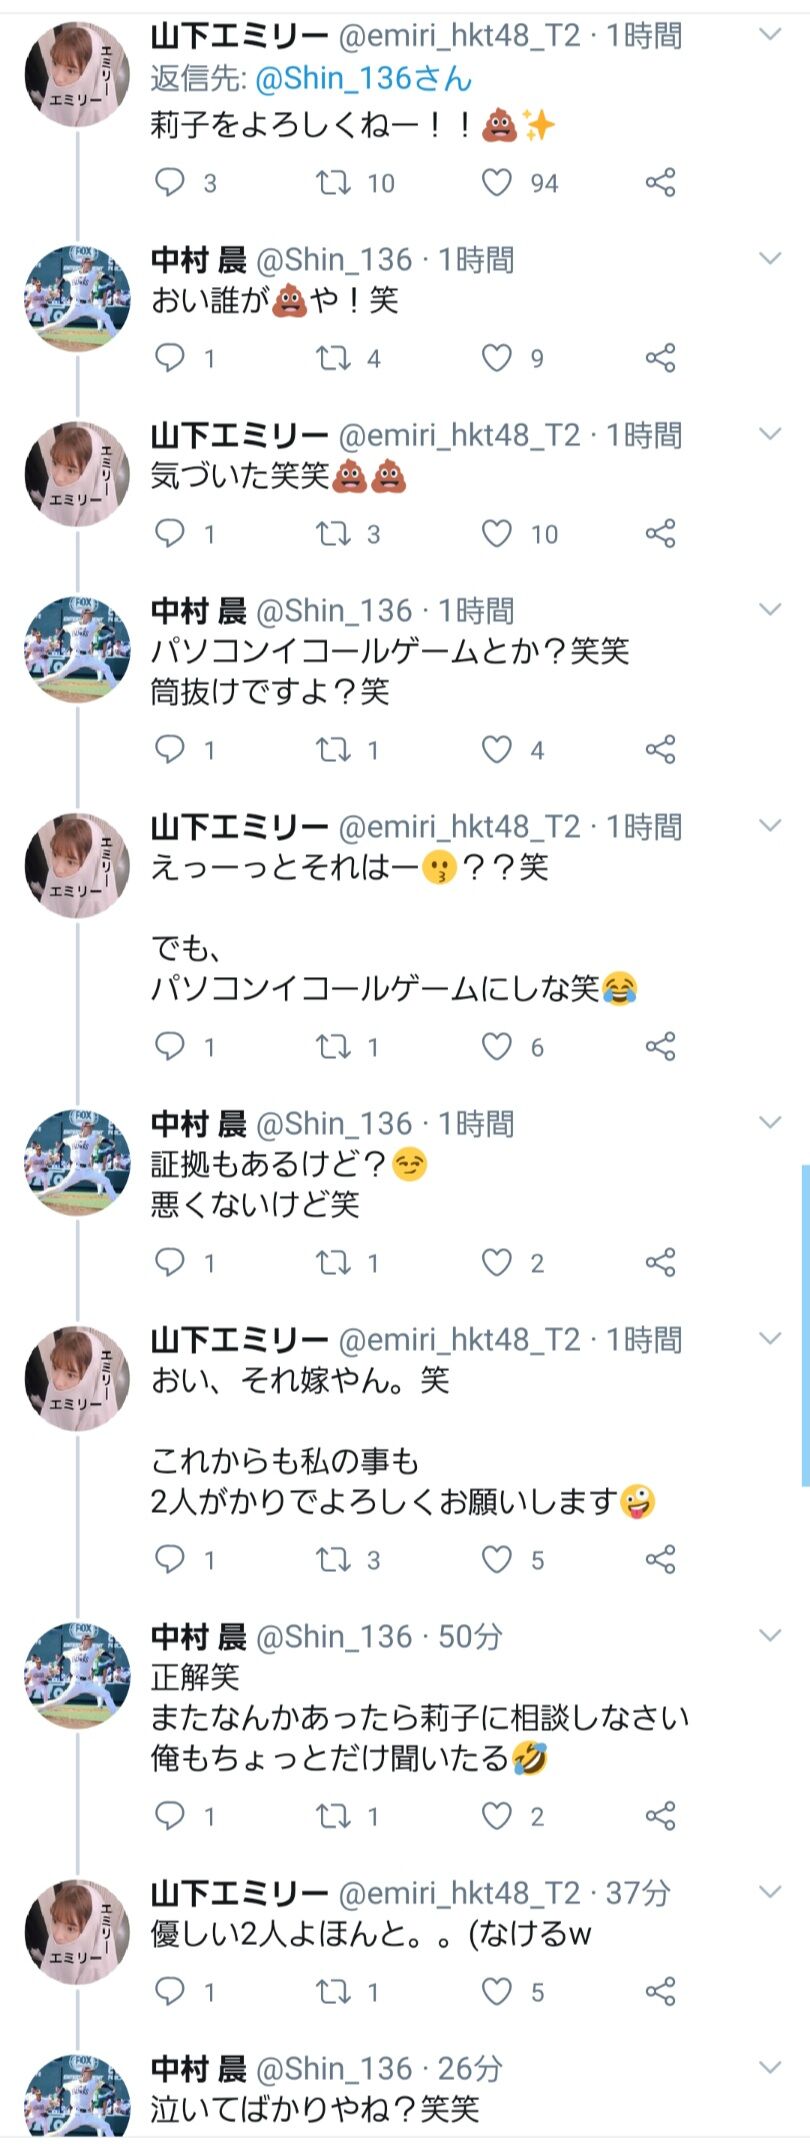
Task: Like the 気づいた笑笑 tweet
Action: [x=497, y=534]
